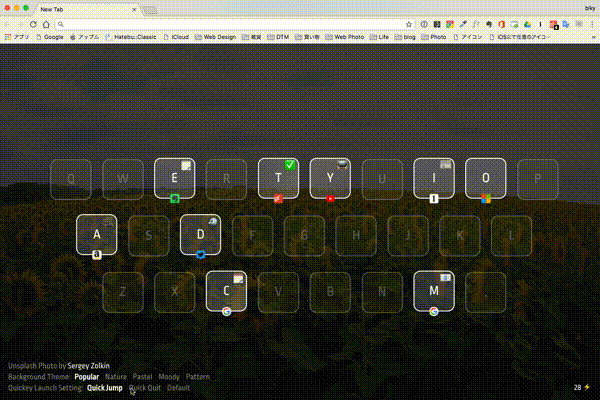Open the T shortcut key tile
Screen dimensions: 600x400
pyautogui.click(x=278, y=178)
